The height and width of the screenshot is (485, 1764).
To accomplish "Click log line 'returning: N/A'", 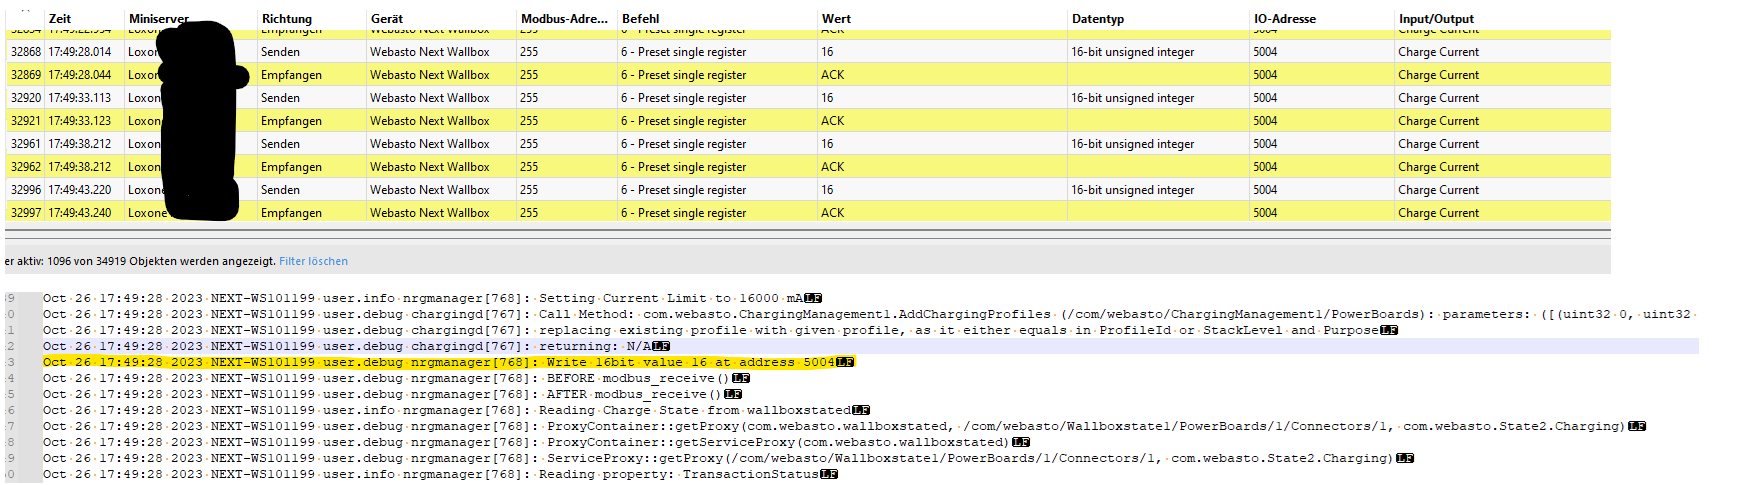I will coord(356,346).
